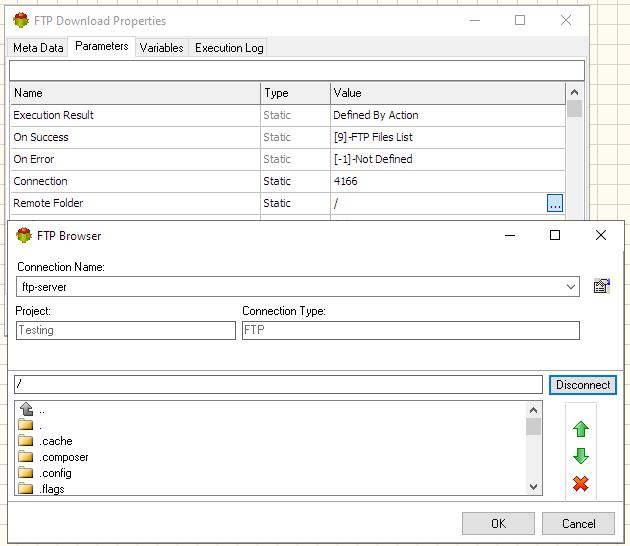The image size is (630, 546).
Task: Select the .composer folder
Action: pos(53,457)
